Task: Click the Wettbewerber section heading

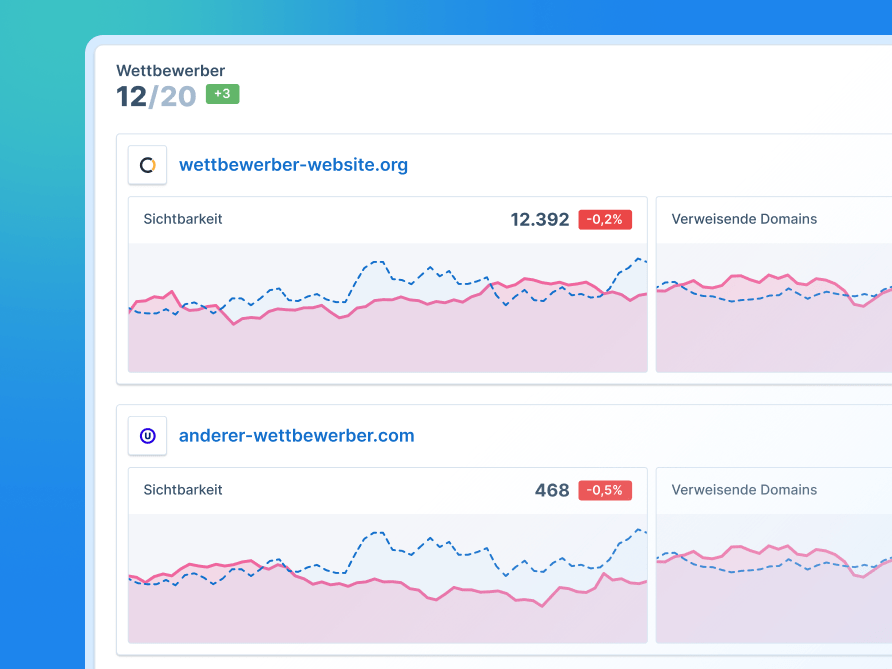Action: pos(168,70)
